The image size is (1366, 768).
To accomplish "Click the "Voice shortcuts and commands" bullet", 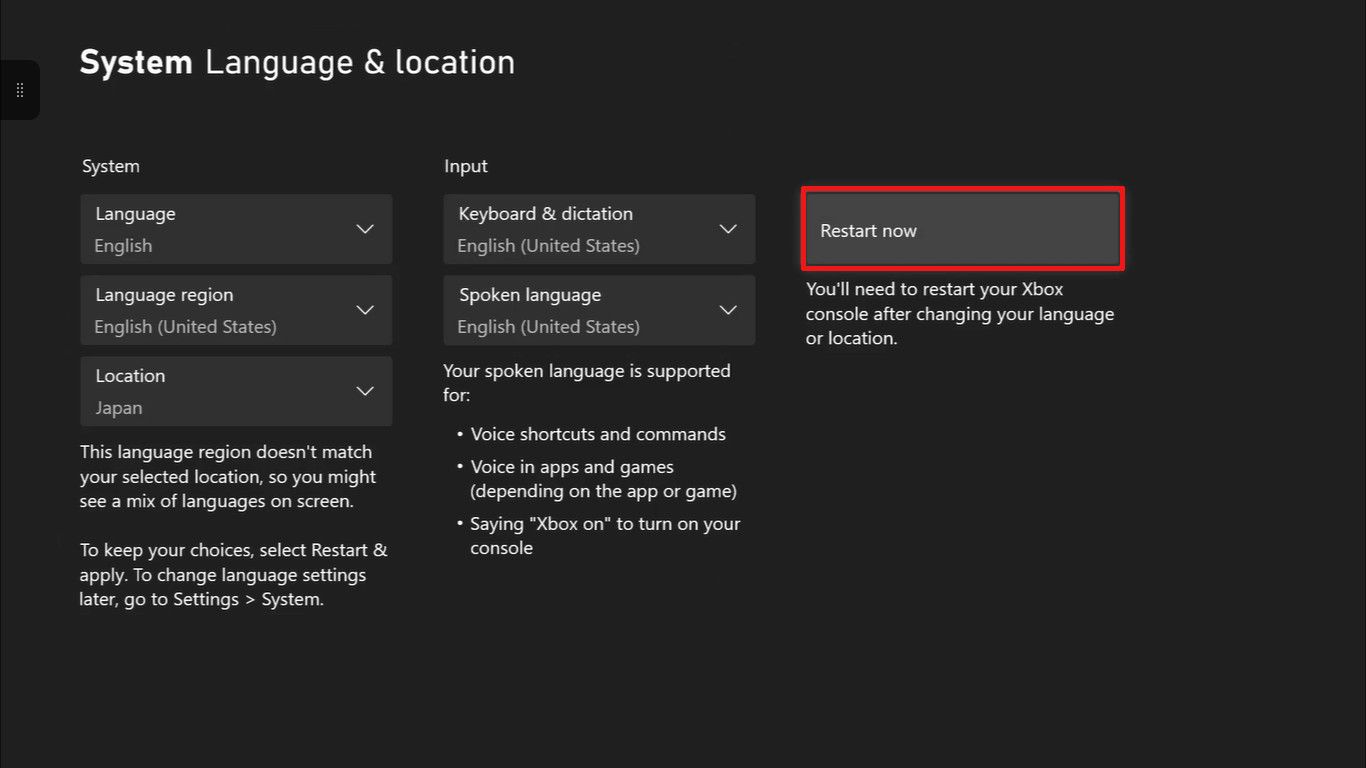I will (x=598, y=434).
